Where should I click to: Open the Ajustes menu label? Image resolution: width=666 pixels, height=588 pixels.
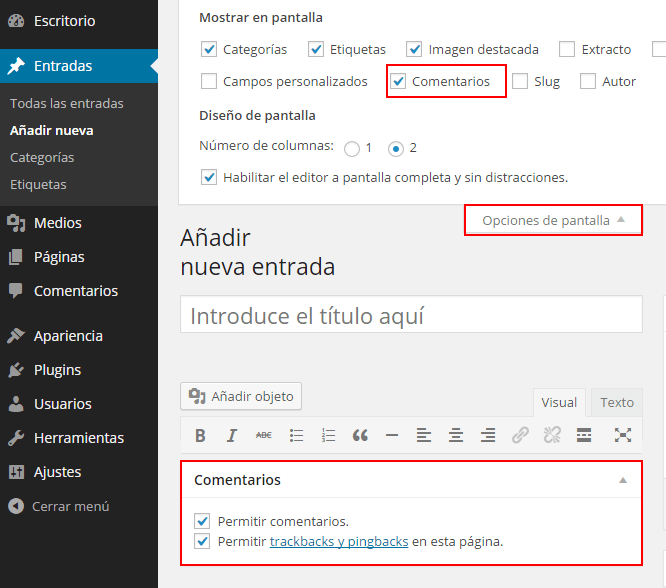57,472
